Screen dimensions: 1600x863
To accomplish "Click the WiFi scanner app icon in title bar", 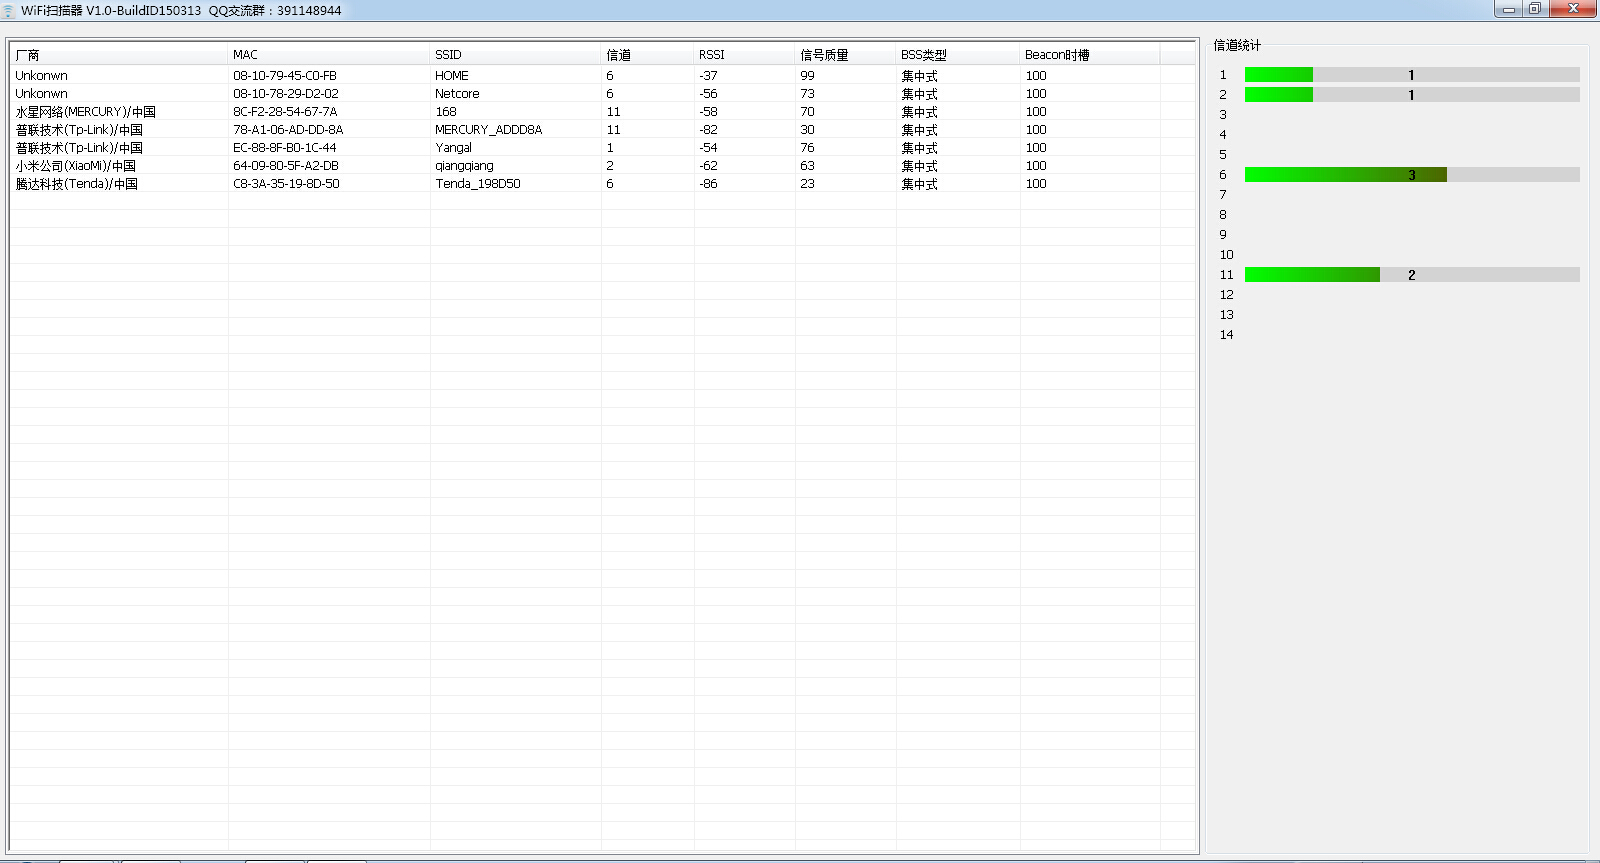I will tap(9, 10).
